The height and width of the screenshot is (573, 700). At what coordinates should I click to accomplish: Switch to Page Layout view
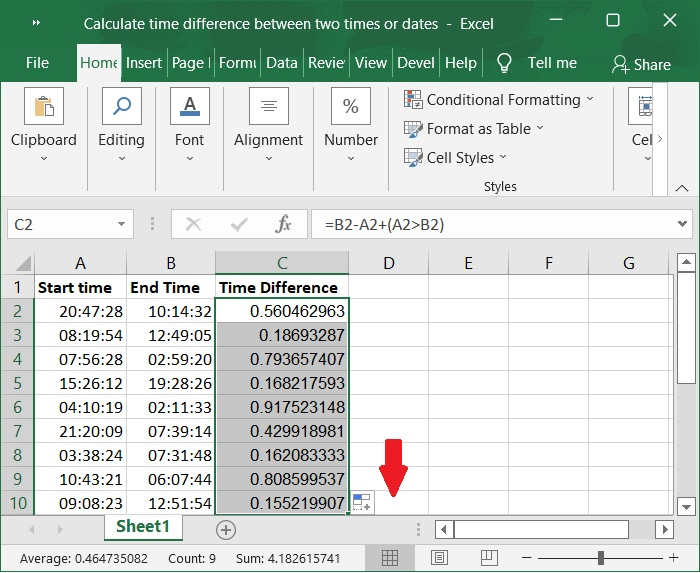439,557
